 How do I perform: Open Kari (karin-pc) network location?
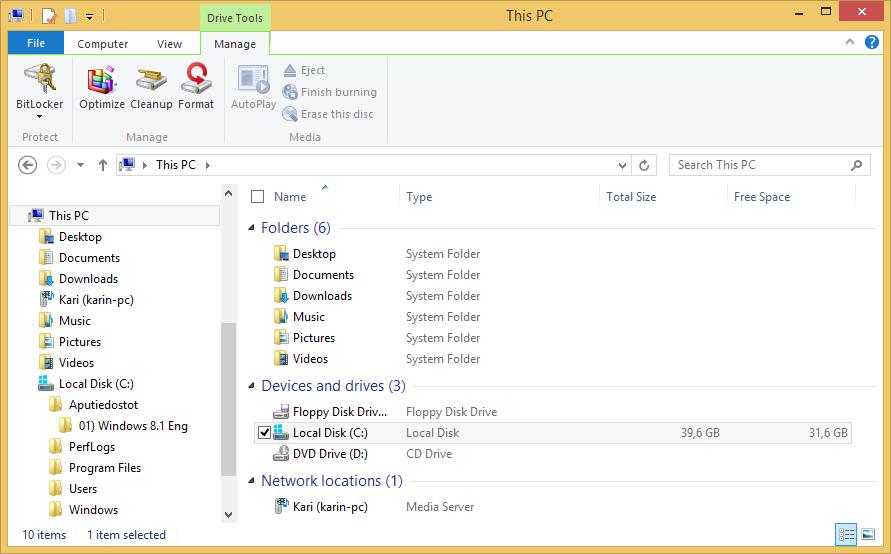321,507
